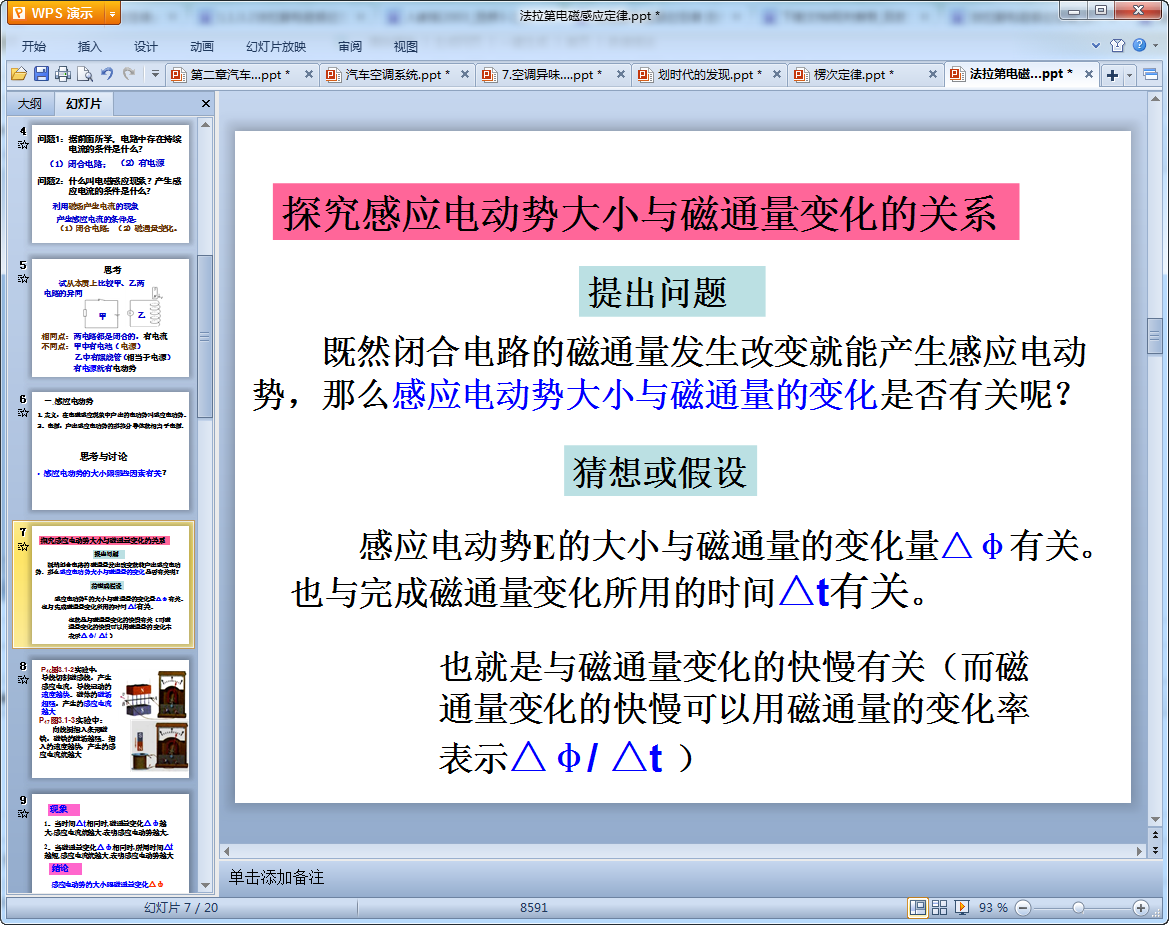Click the slide title 探究感应电动势大小与磁通量变化的关系
Image resolution: width=1169 pixels, height=925 pixels.
click(x=646, y=212)
